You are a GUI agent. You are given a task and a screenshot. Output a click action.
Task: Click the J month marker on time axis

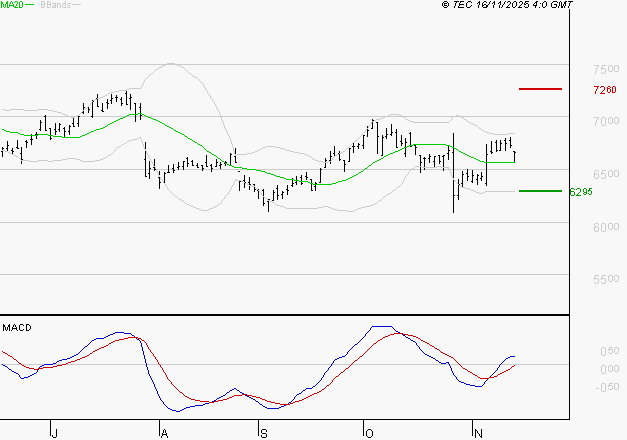pos(55,433)
